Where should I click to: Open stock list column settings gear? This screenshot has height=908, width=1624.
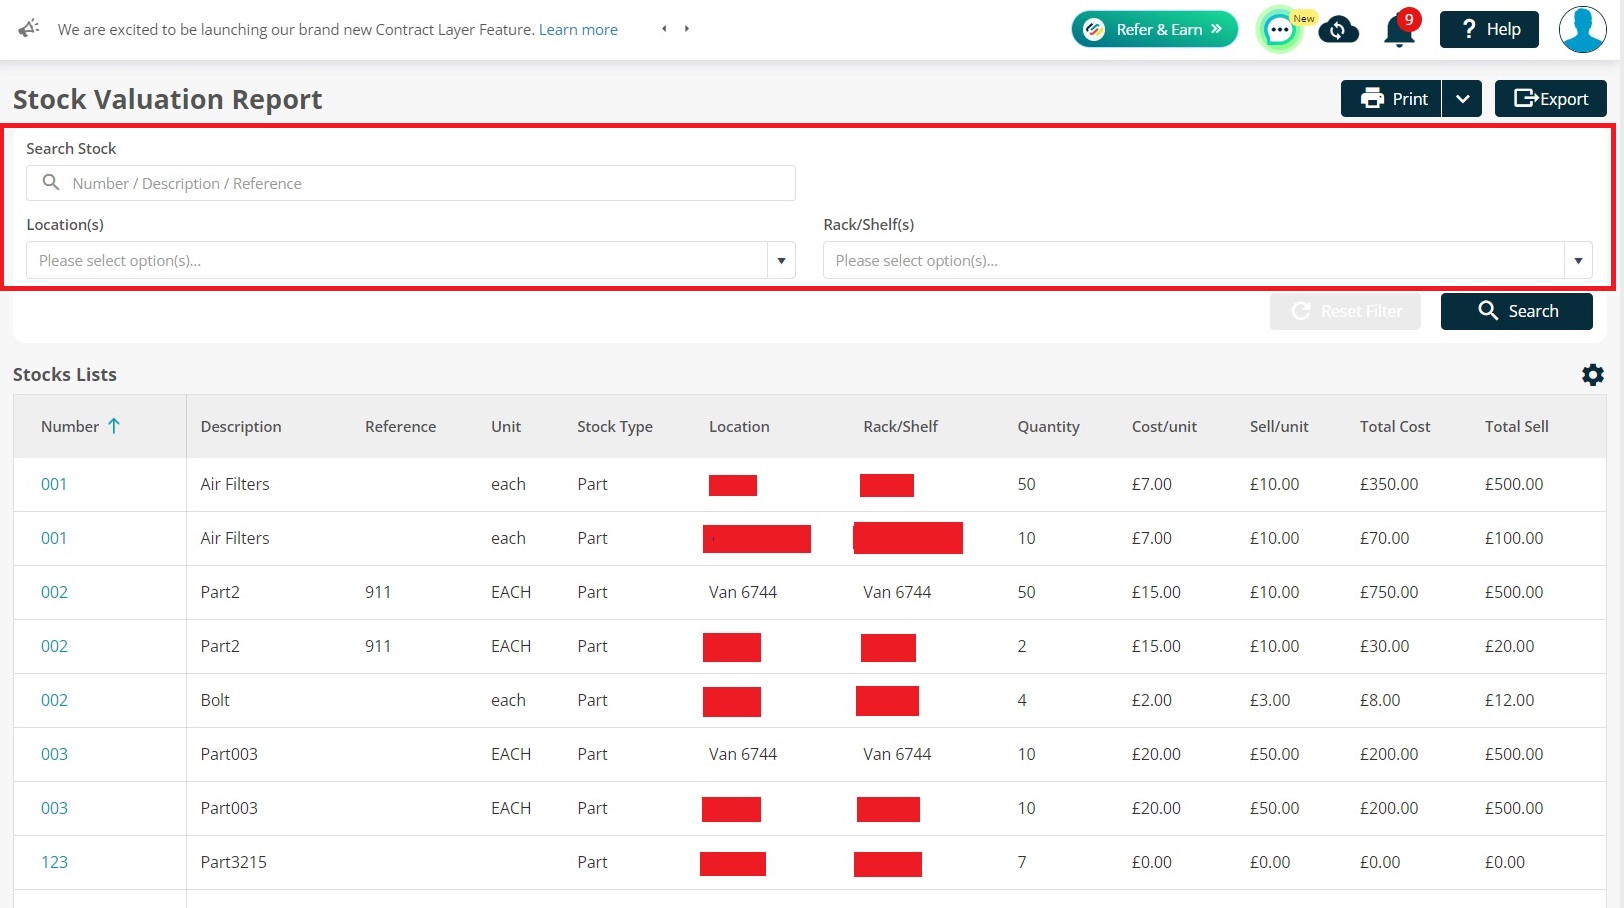point(1593,374)
